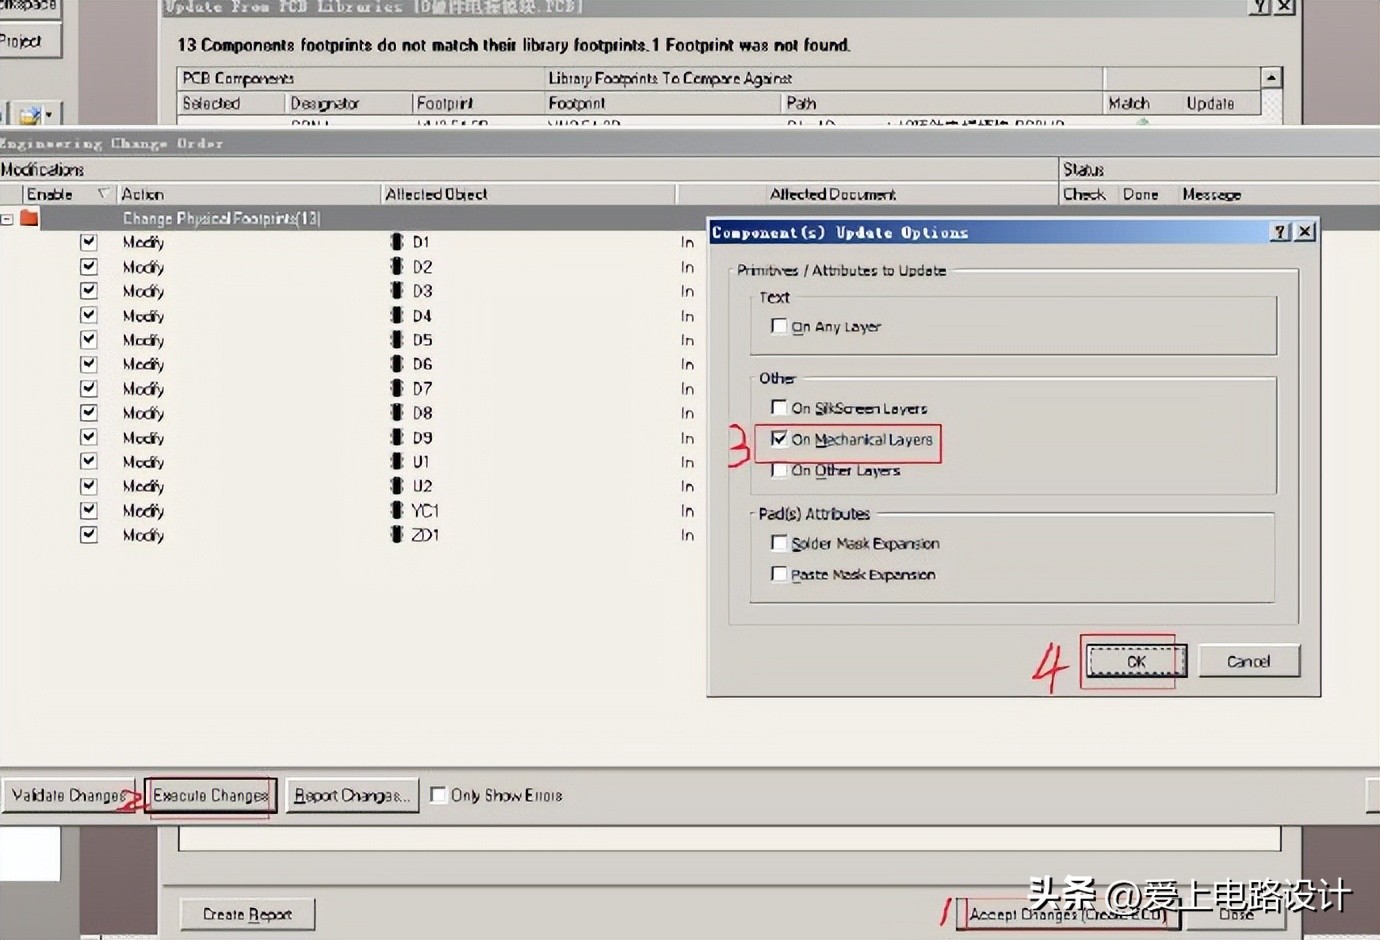Click the D1 component icon
1380x940 pixels.
click(397, 242)
